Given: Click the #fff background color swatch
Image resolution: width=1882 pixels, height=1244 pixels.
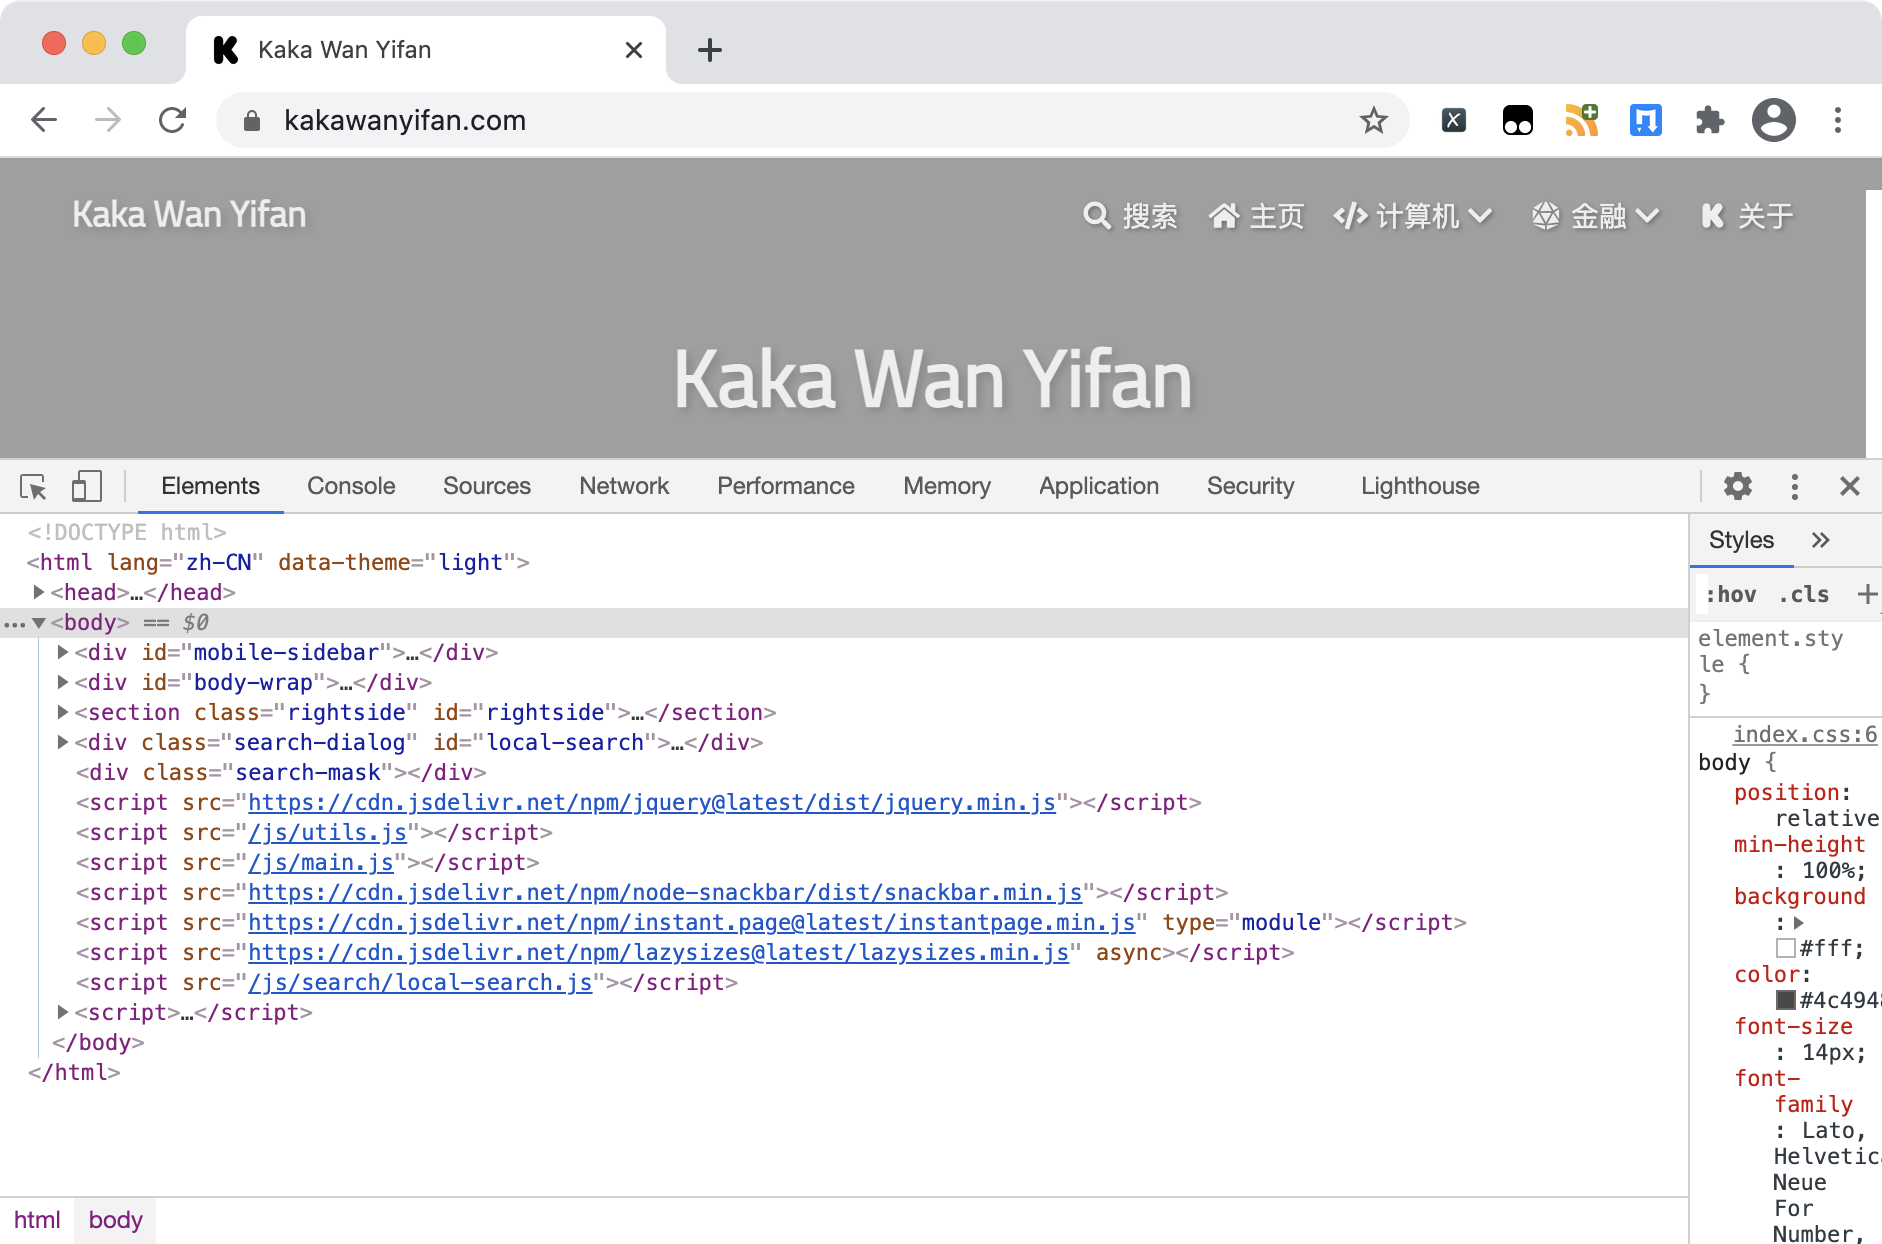Looking at the screenshot, I should [1786, 948].
